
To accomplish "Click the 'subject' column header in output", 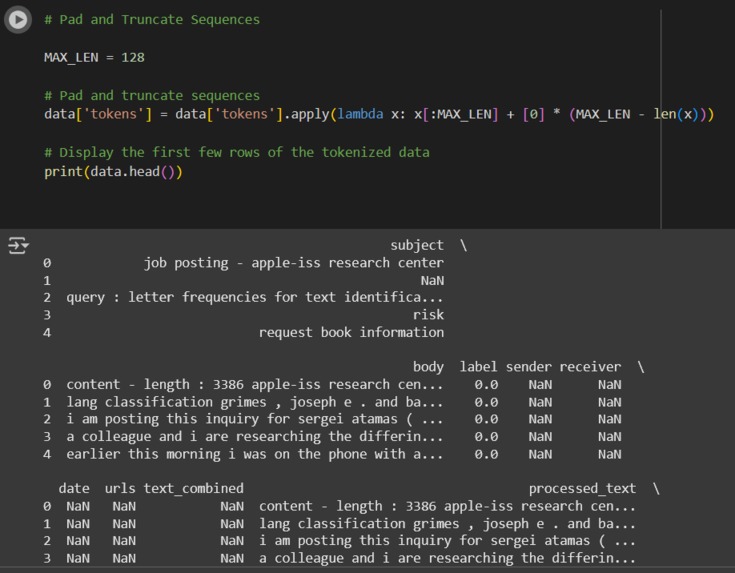I will pos(417,245).
